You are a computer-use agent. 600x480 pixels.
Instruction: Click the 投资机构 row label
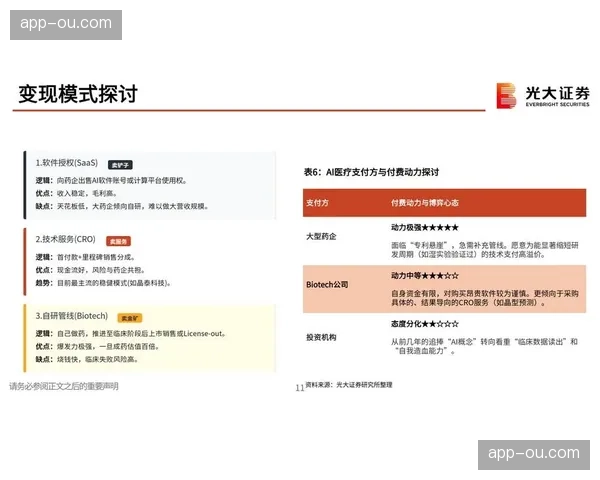pyautogui.click(x=321, y=338)
